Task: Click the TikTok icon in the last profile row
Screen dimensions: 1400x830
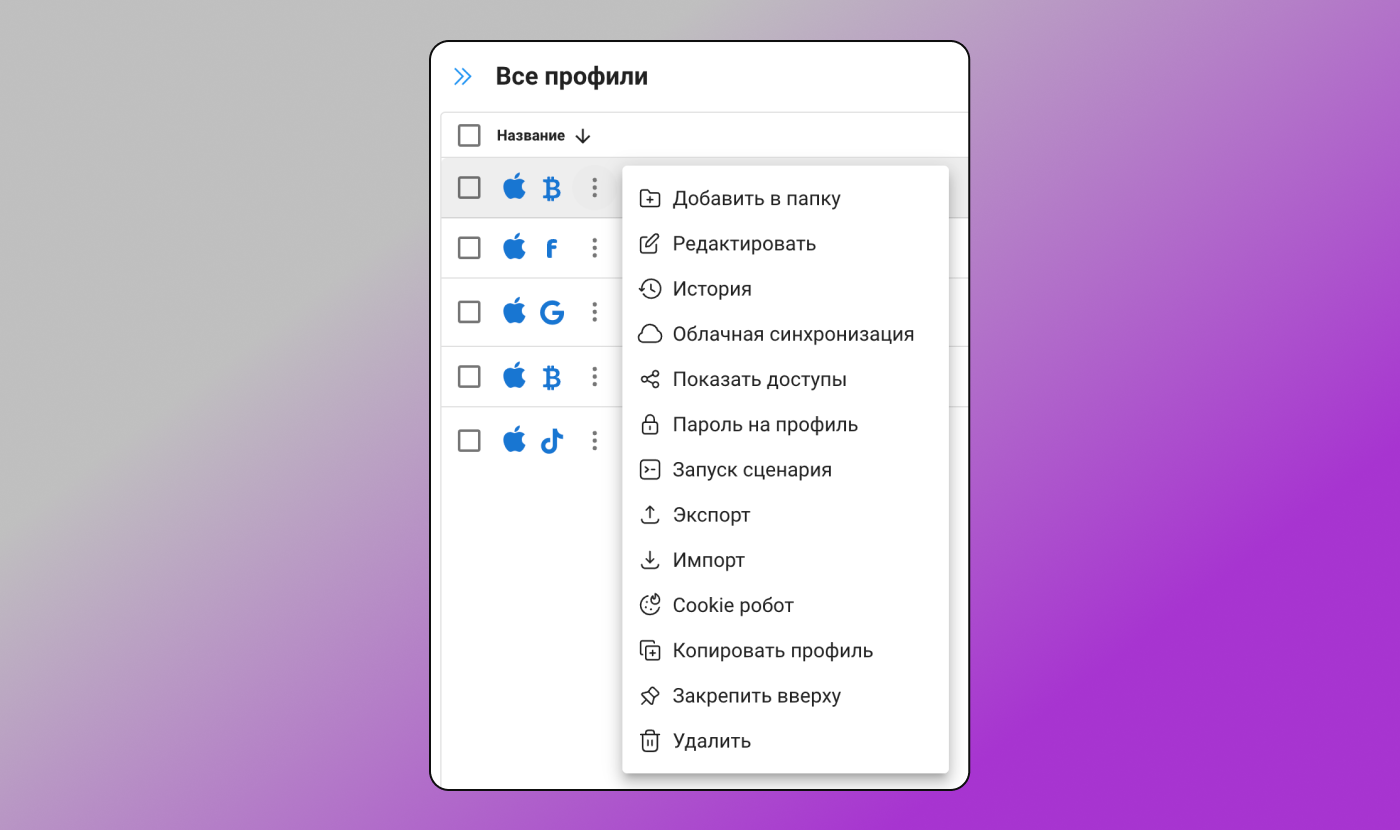Action: [552, 441]
